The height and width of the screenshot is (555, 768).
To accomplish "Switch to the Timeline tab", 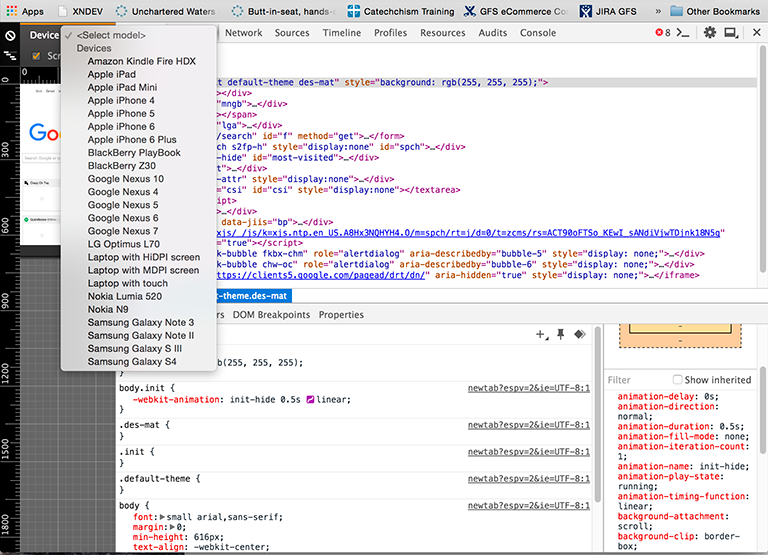I will coord(342,33).
